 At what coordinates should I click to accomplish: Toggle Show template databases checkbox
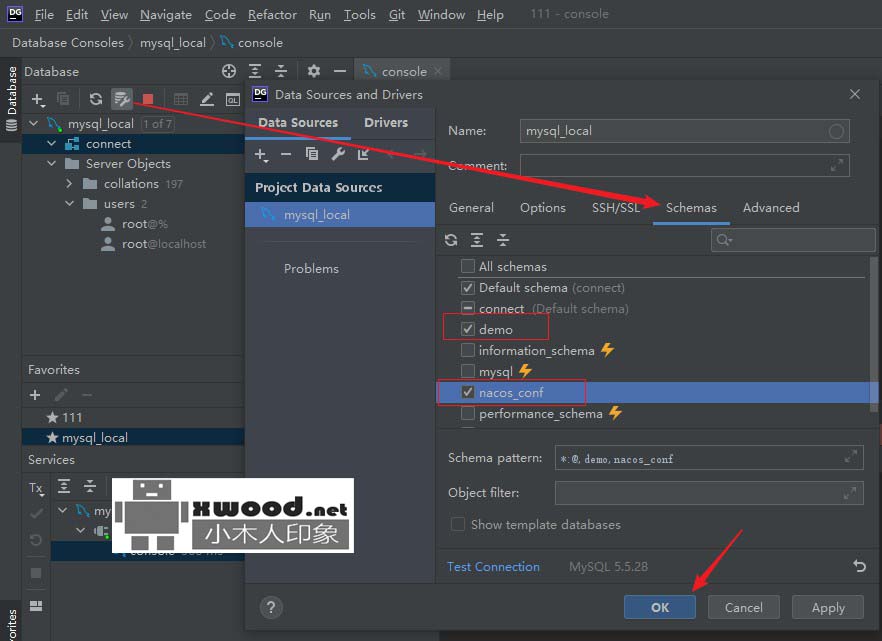tap(458, 524)
